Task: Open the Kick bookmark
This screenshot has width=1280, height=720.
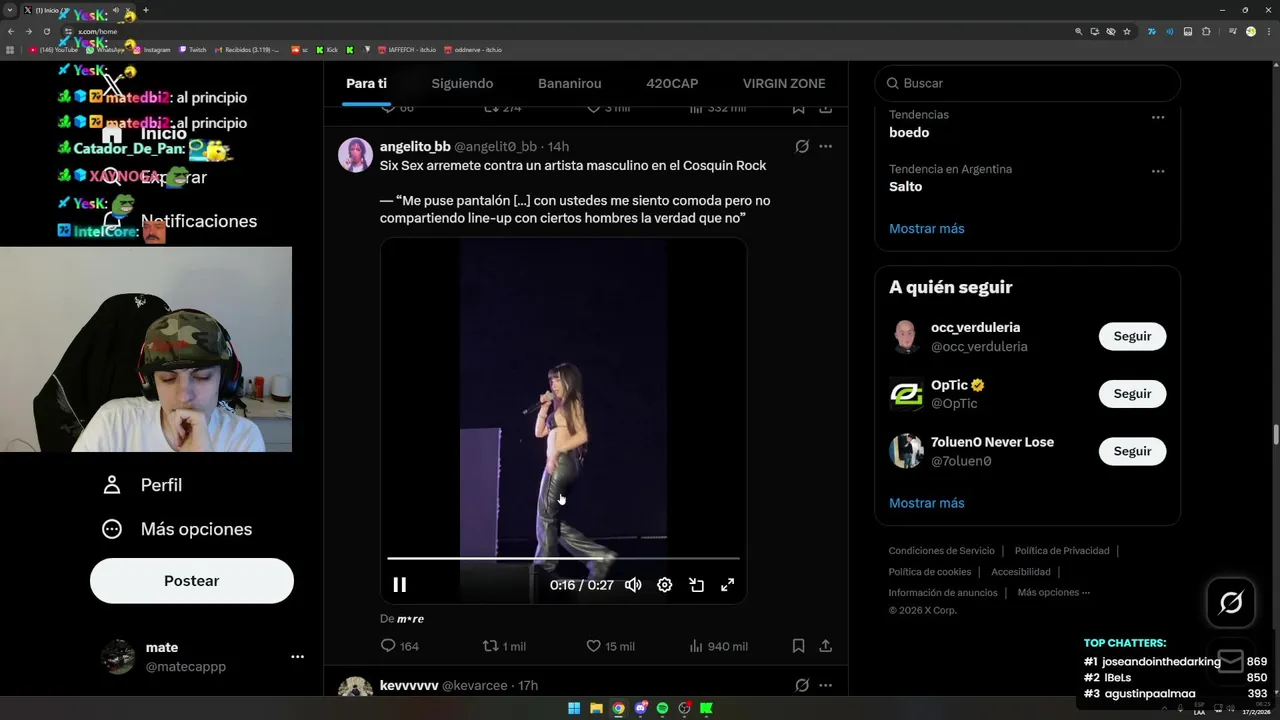Action: (328, 49)
